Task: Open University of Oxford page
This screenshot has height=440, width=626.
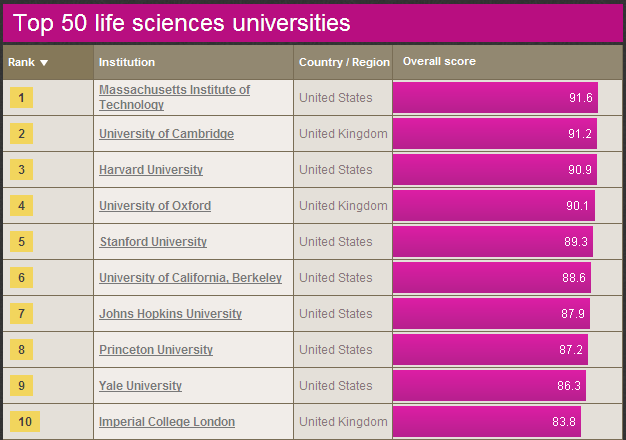Action: tap(155, 206)
